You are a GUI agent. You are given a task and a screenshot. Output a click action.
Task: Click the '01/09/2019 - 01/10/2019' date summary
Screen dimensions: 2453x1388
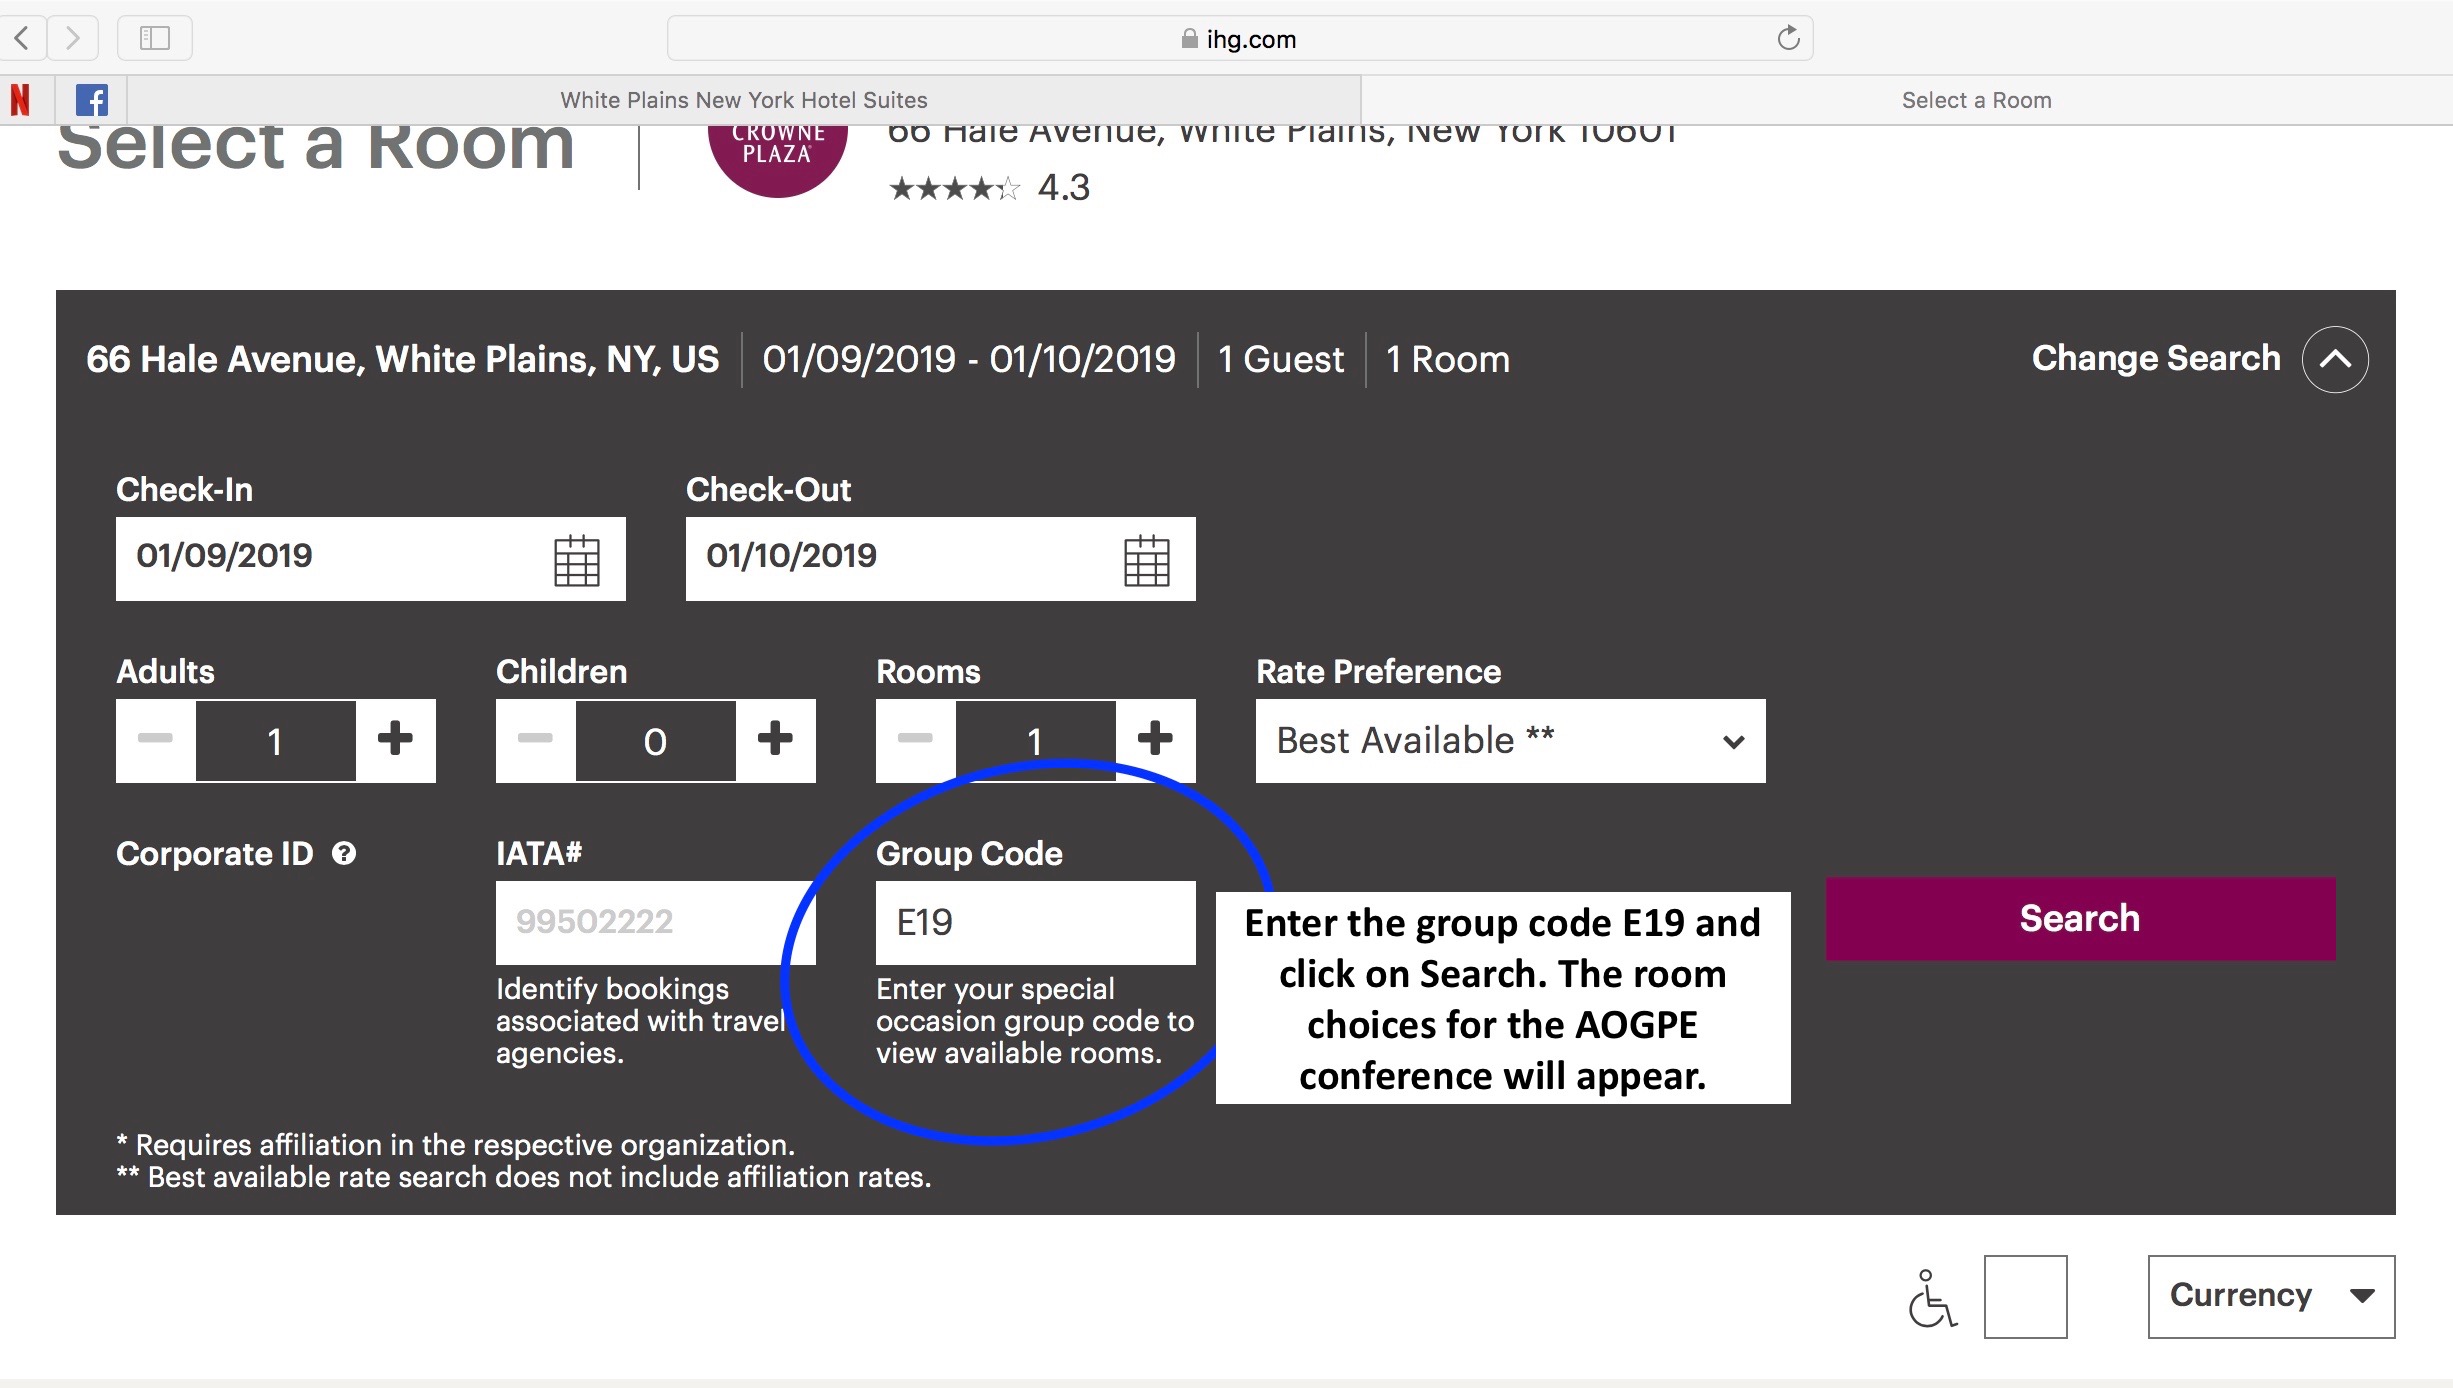click(x=969, y=359)
